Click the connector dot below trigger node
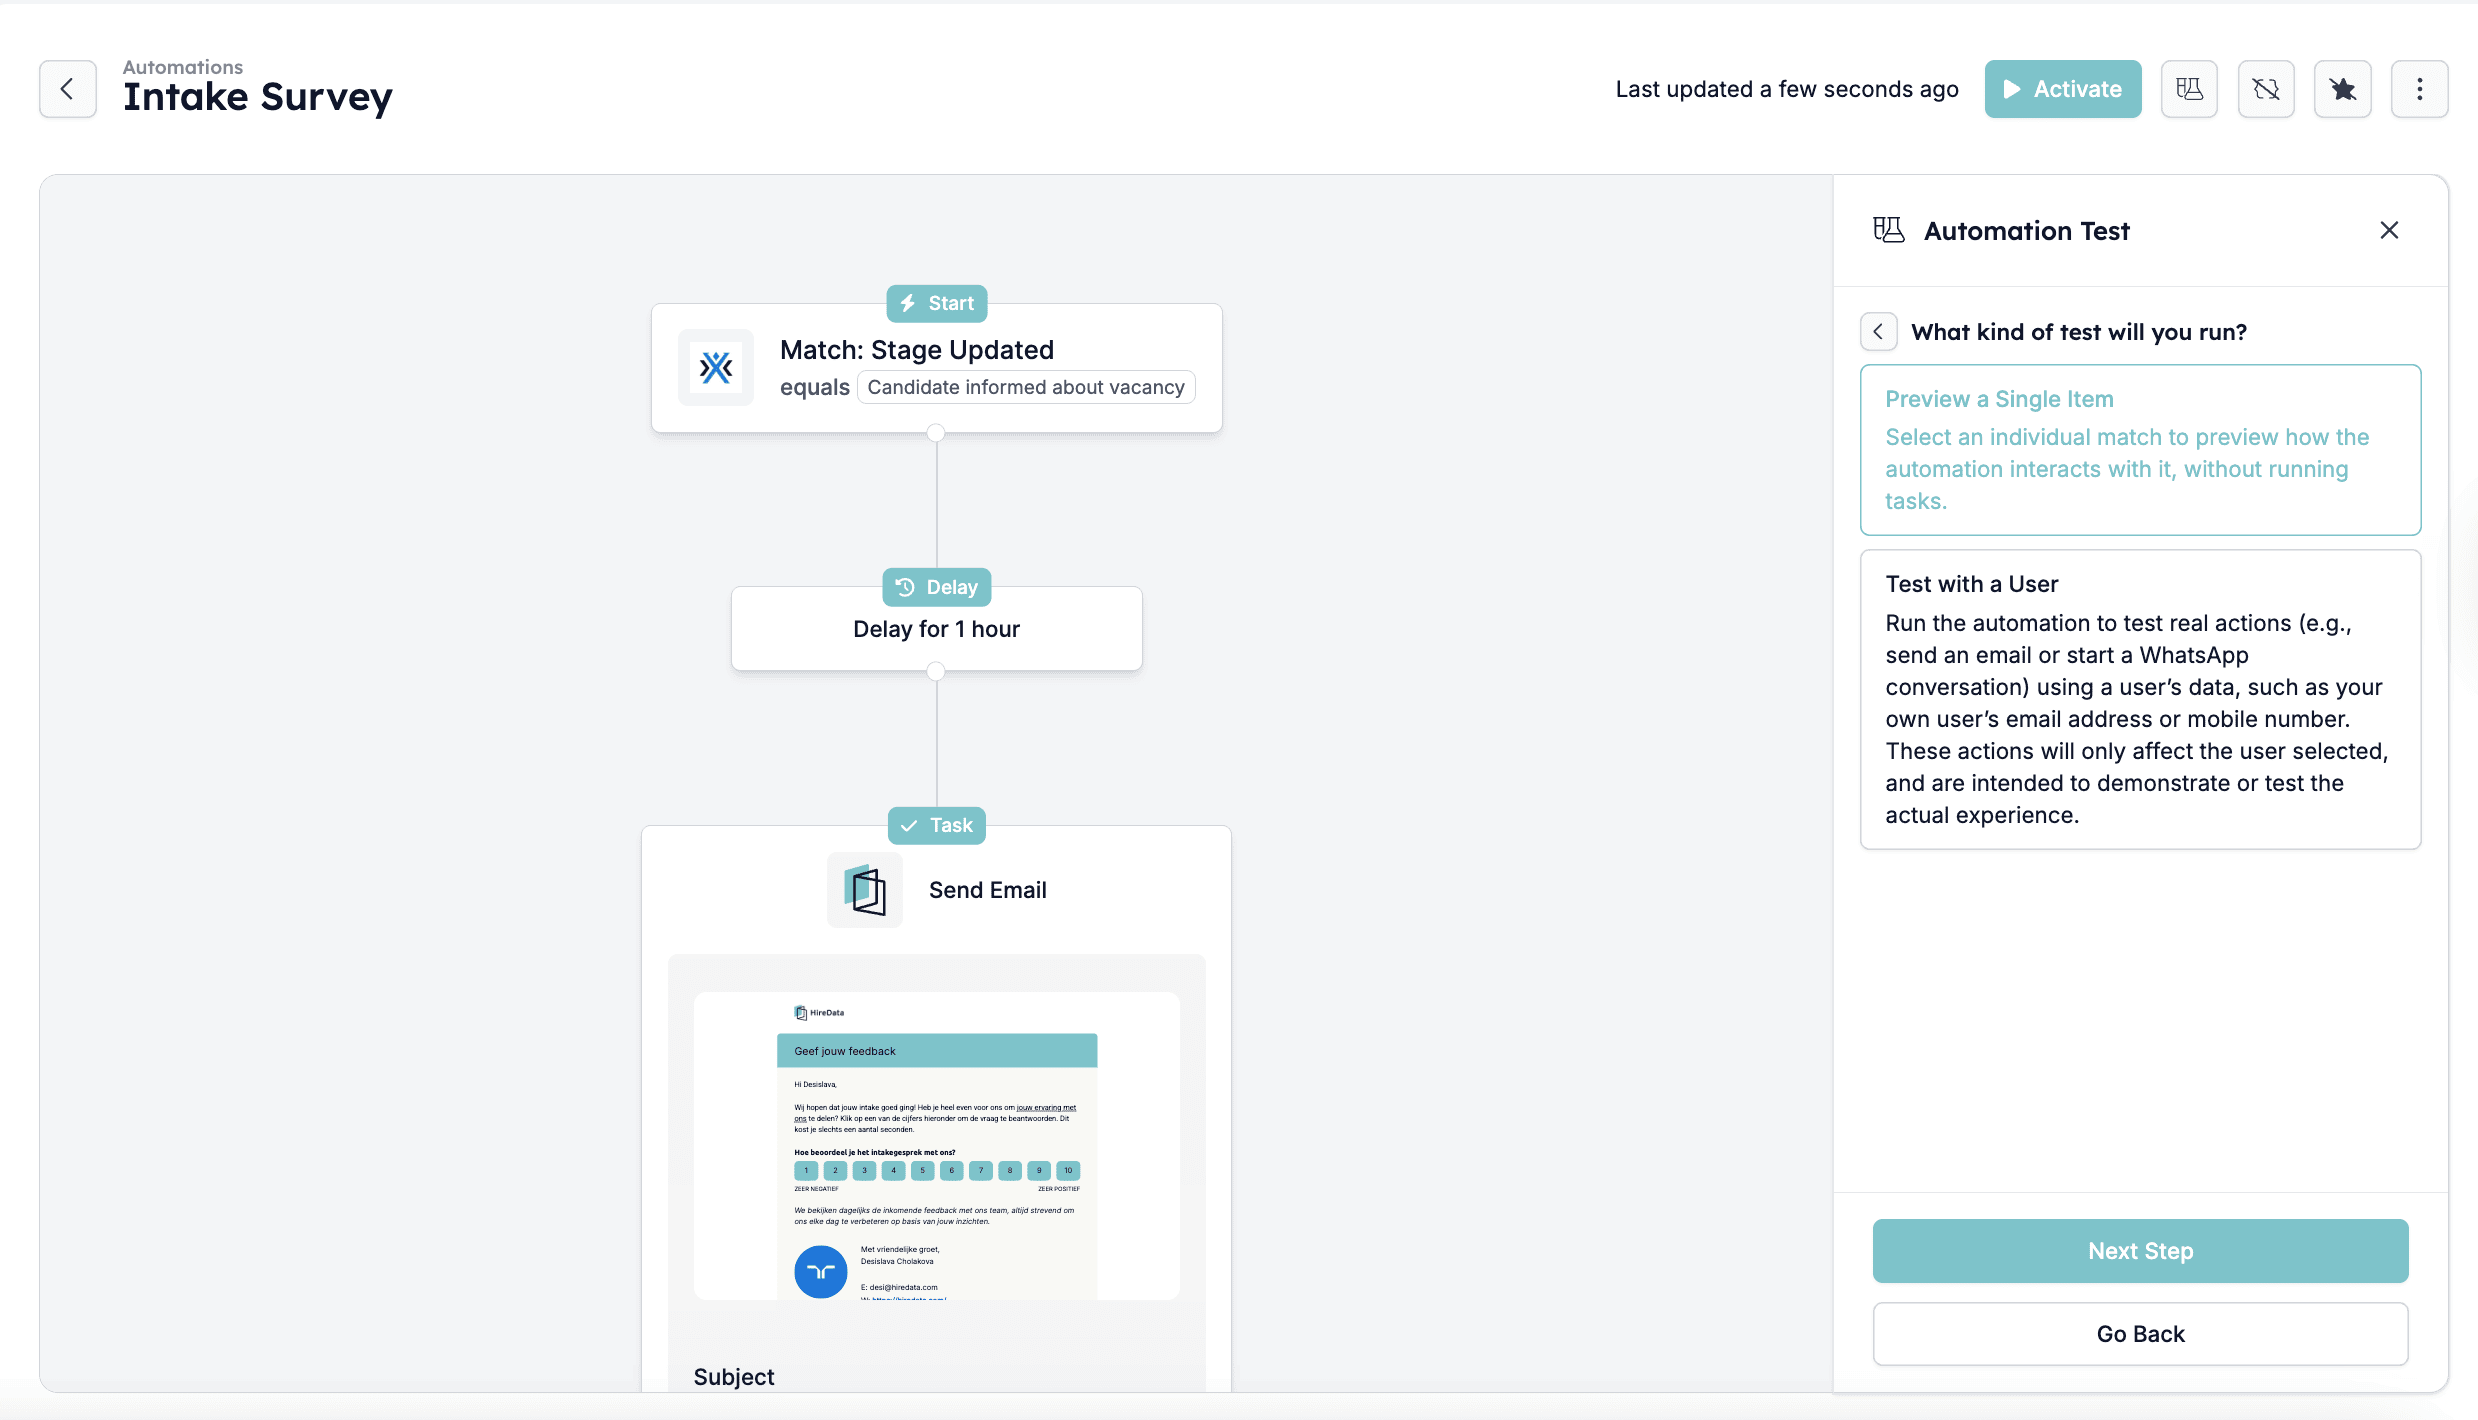This screenshot has height=1420, width=2478. click(x=936, y=433)
